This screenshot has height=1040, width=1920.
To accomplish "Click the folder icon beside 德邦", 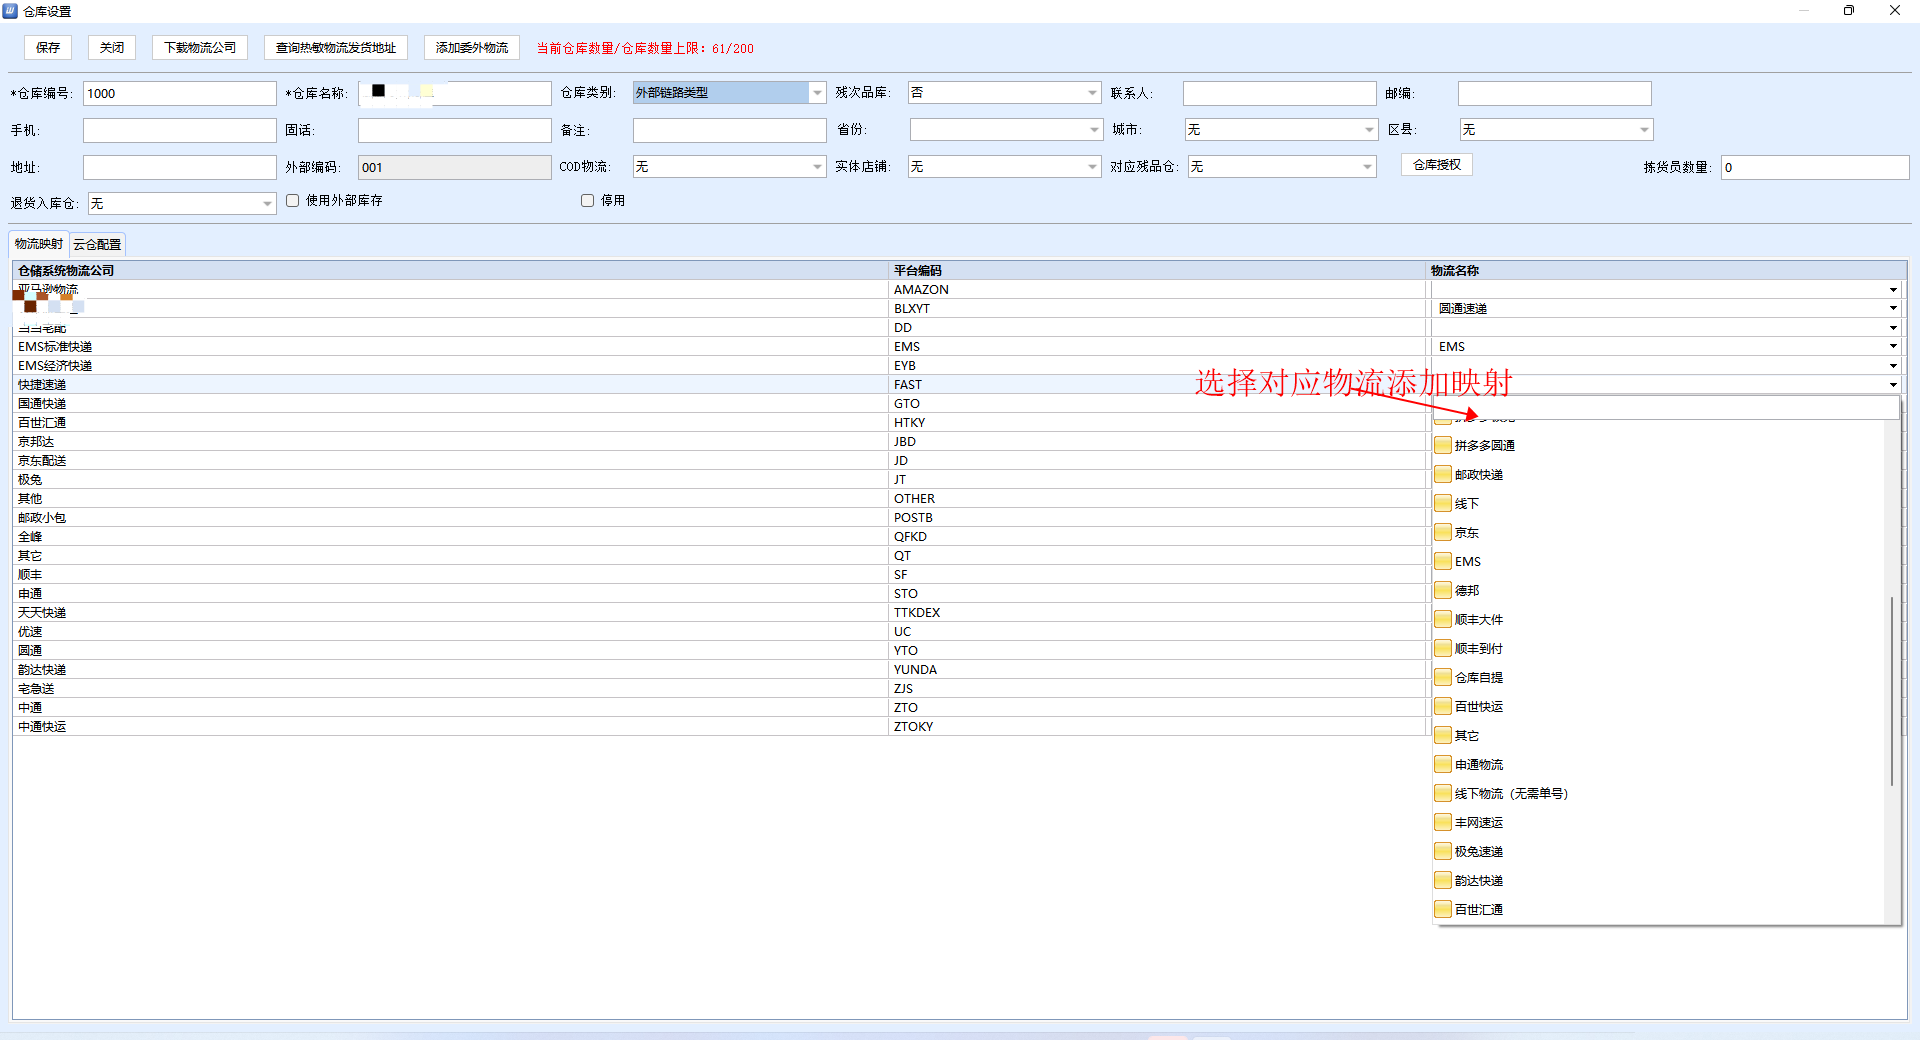I will (1443, 590).
